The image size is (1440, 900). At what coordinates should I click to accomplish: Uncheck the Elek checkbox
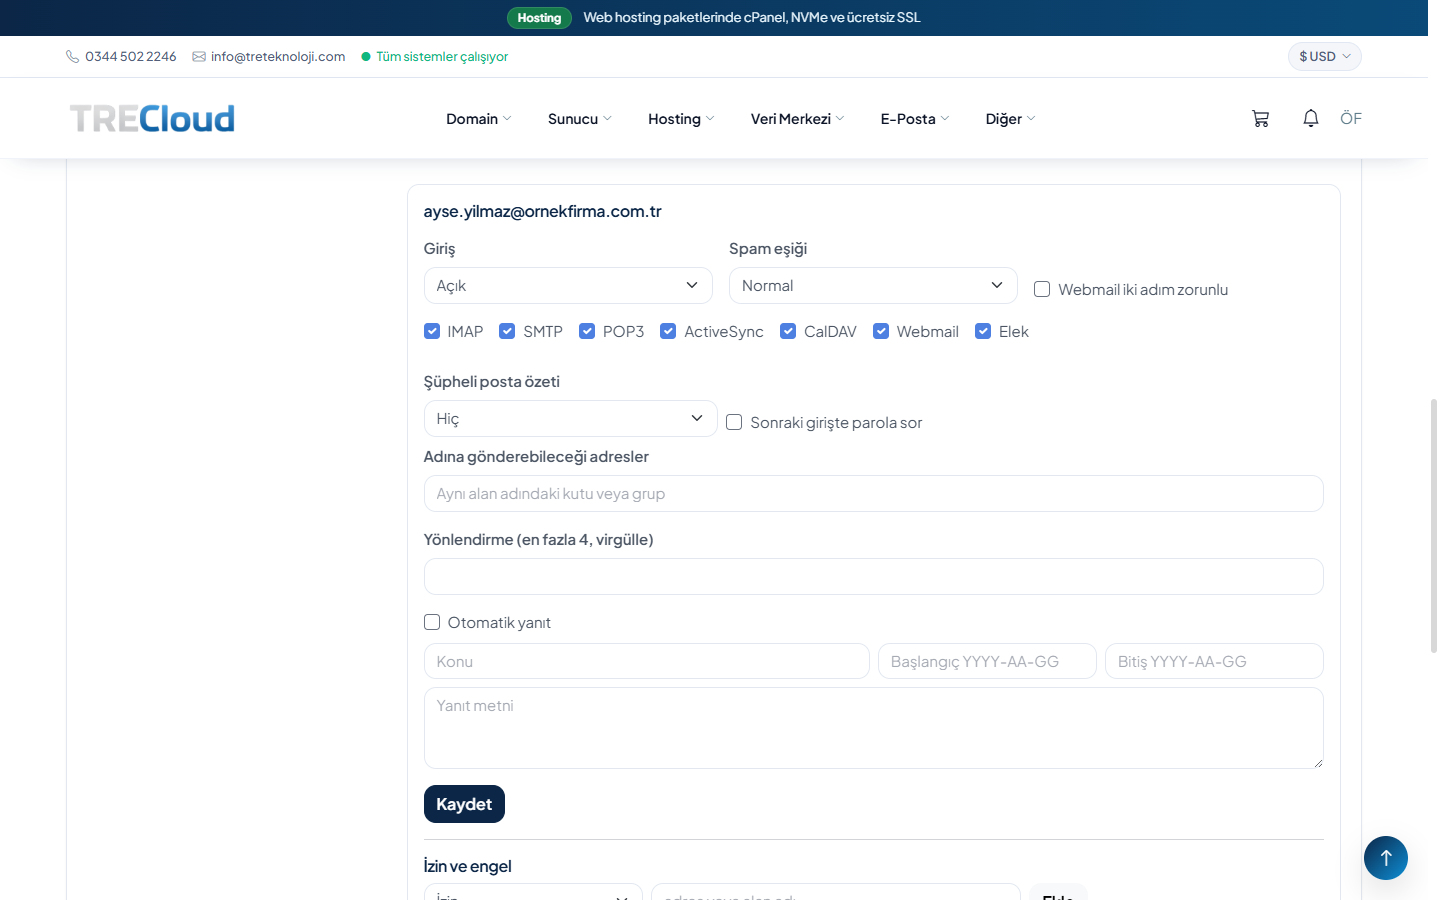(983, 331)
